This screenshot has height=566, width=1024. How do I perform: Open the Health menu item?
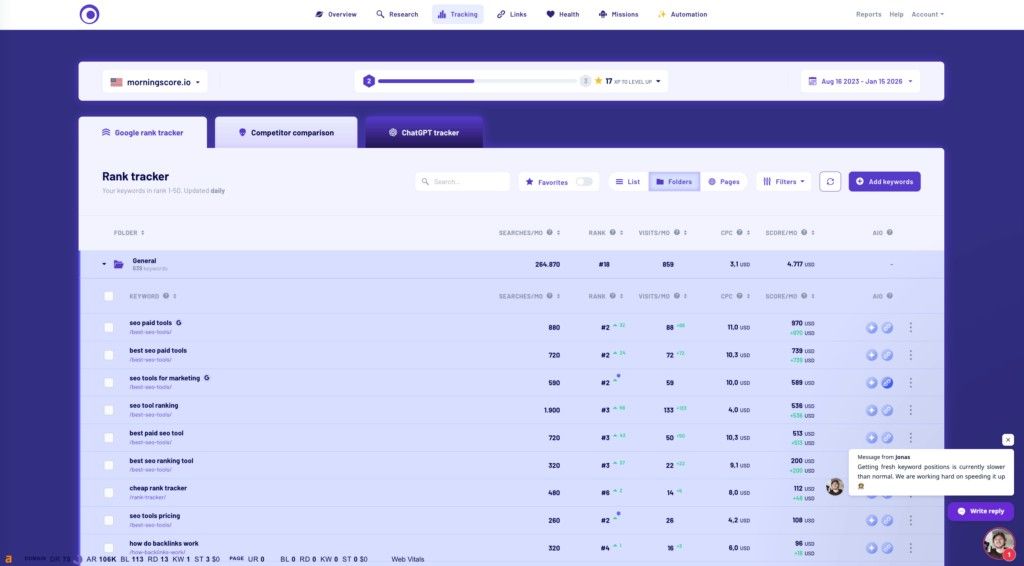pyautogui.click(x=563, y=14)
